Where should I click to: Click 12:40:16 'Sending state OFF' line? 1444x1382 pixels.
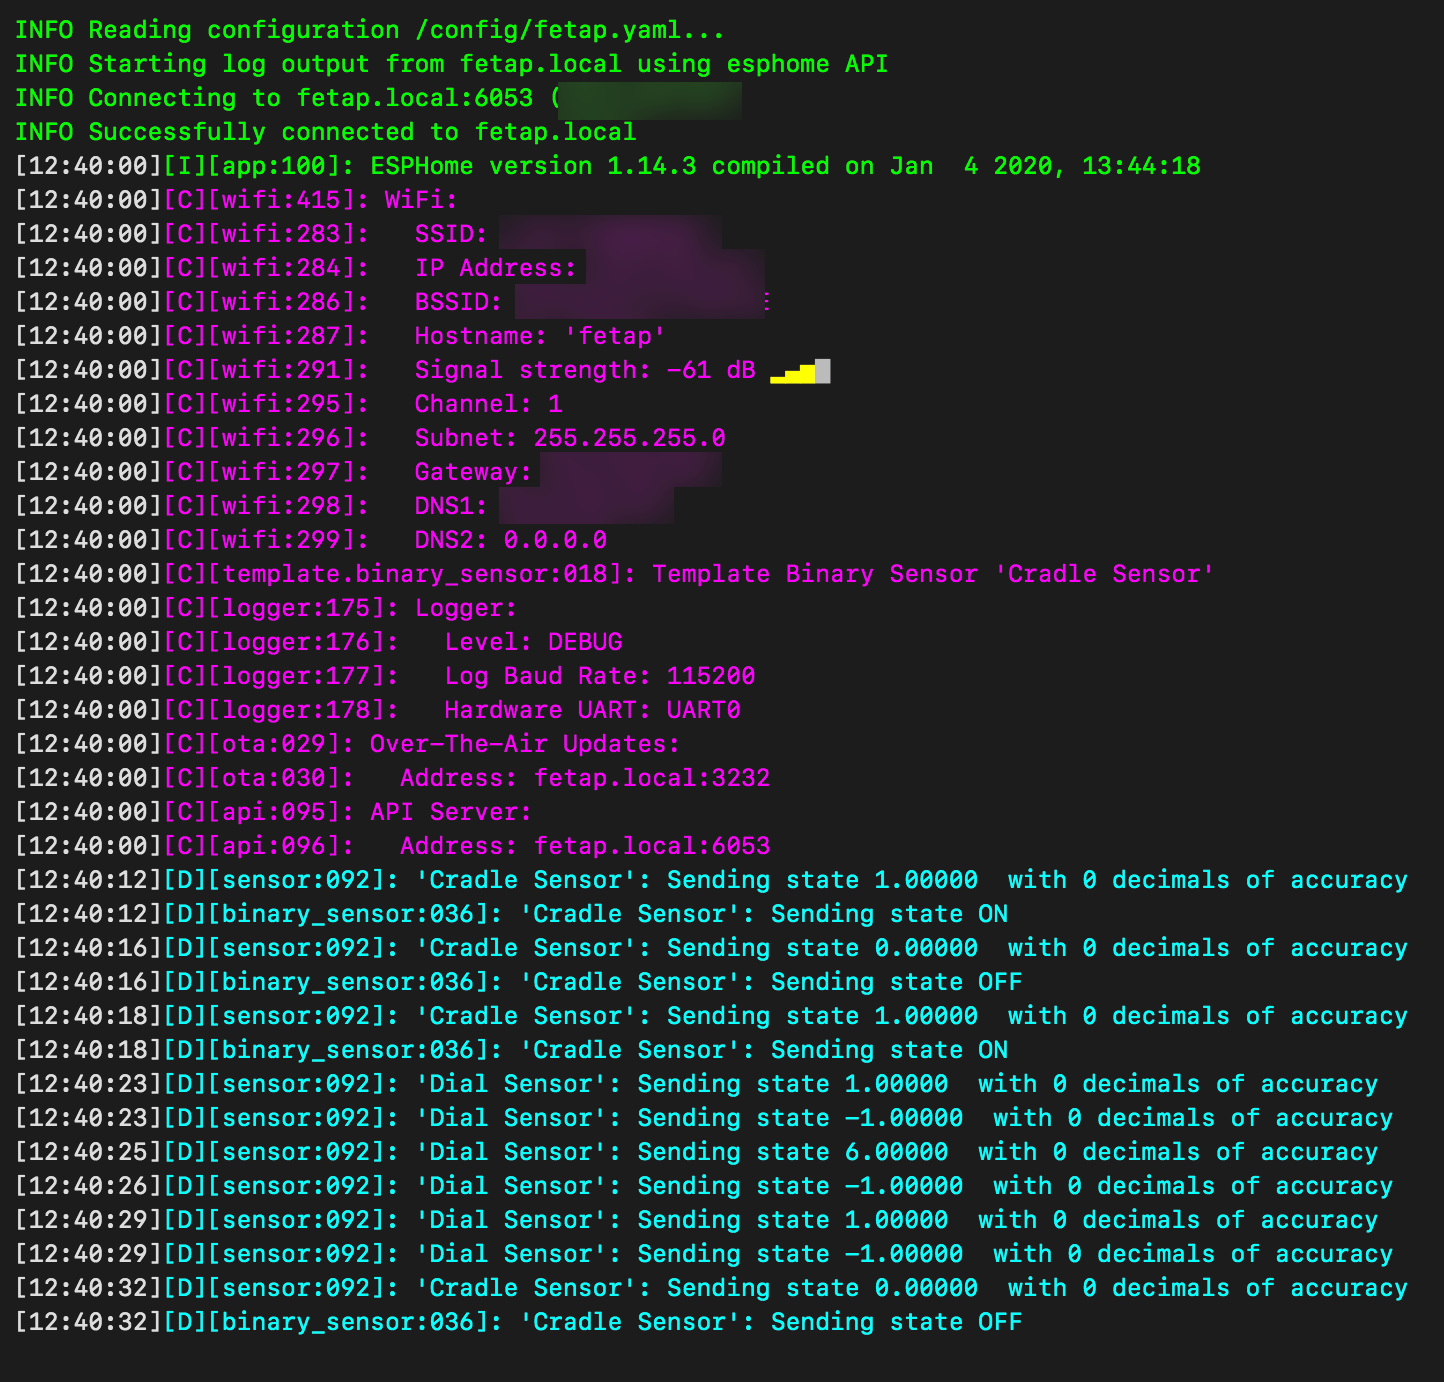519,982
